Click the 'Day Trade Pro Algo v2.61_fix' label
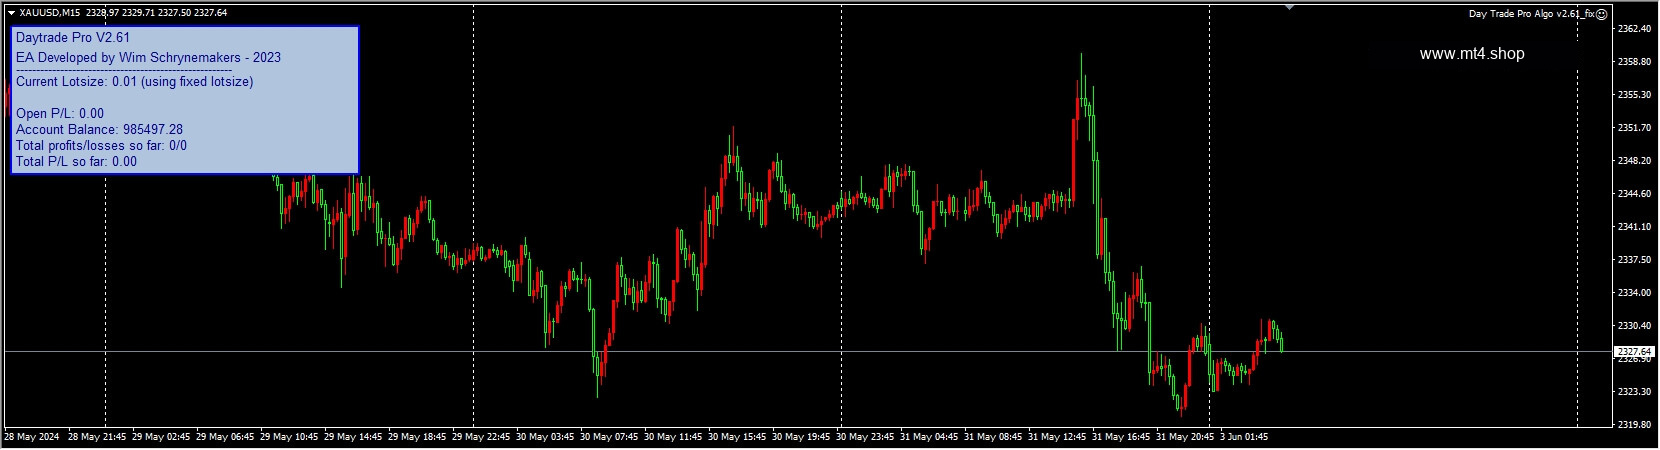Image resolution: width=1660 pixels, height=450 pixels. 1532,14
